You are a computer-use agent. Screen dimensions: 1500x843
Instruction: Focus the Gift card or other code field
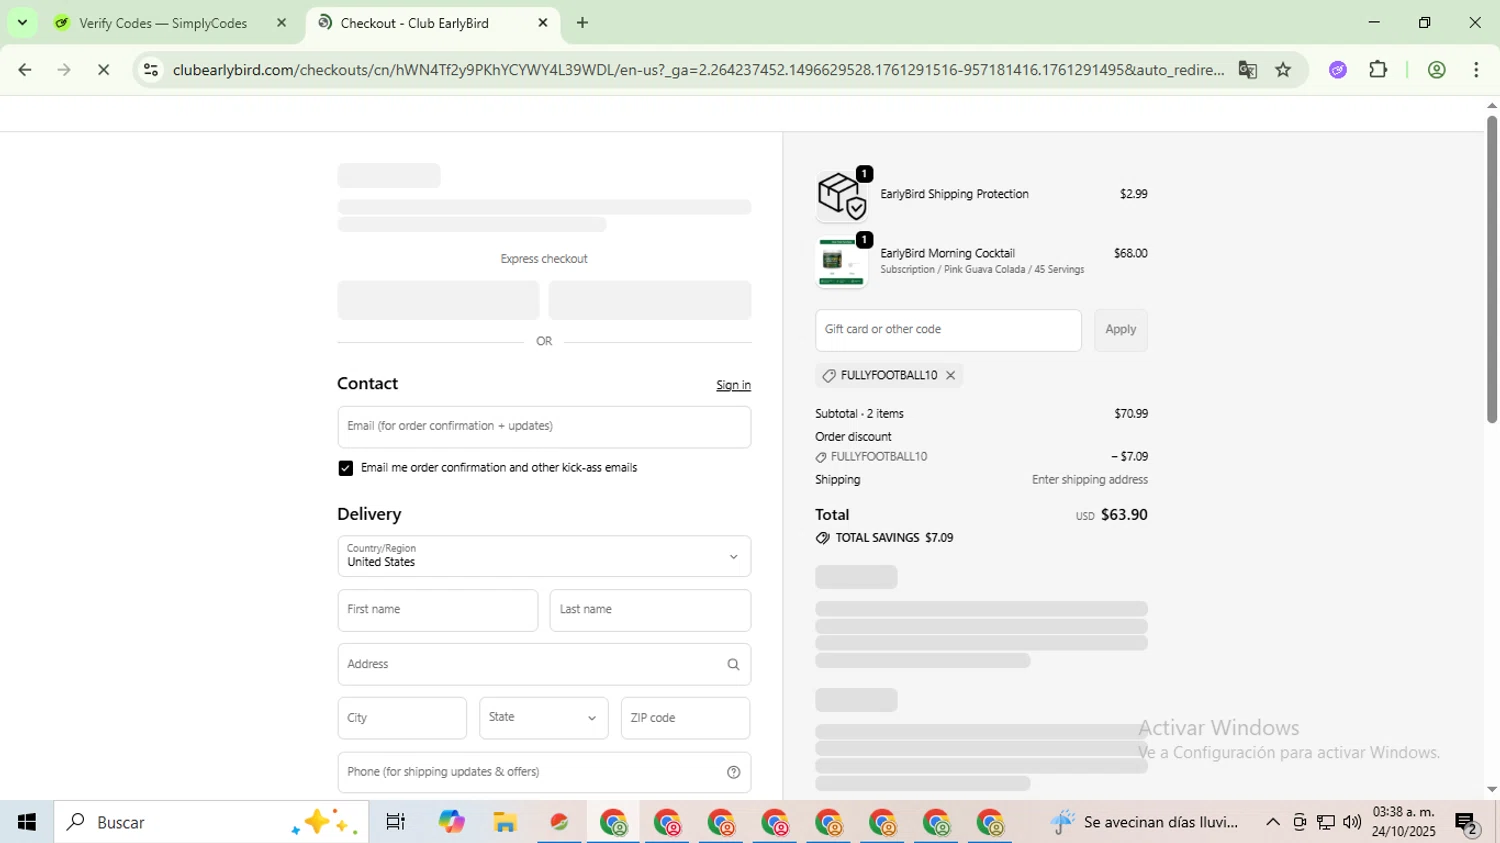click(948, 330)
